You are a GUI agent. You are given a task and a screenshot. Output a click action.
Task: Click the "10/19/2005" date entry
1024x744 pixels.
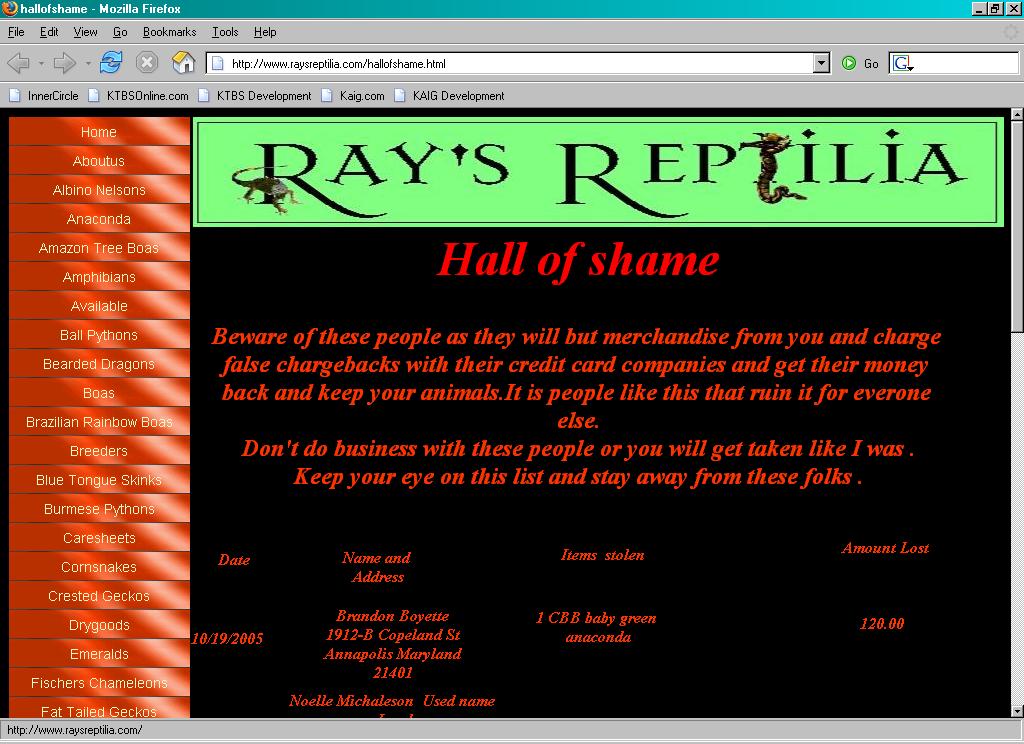coord(227,639)
